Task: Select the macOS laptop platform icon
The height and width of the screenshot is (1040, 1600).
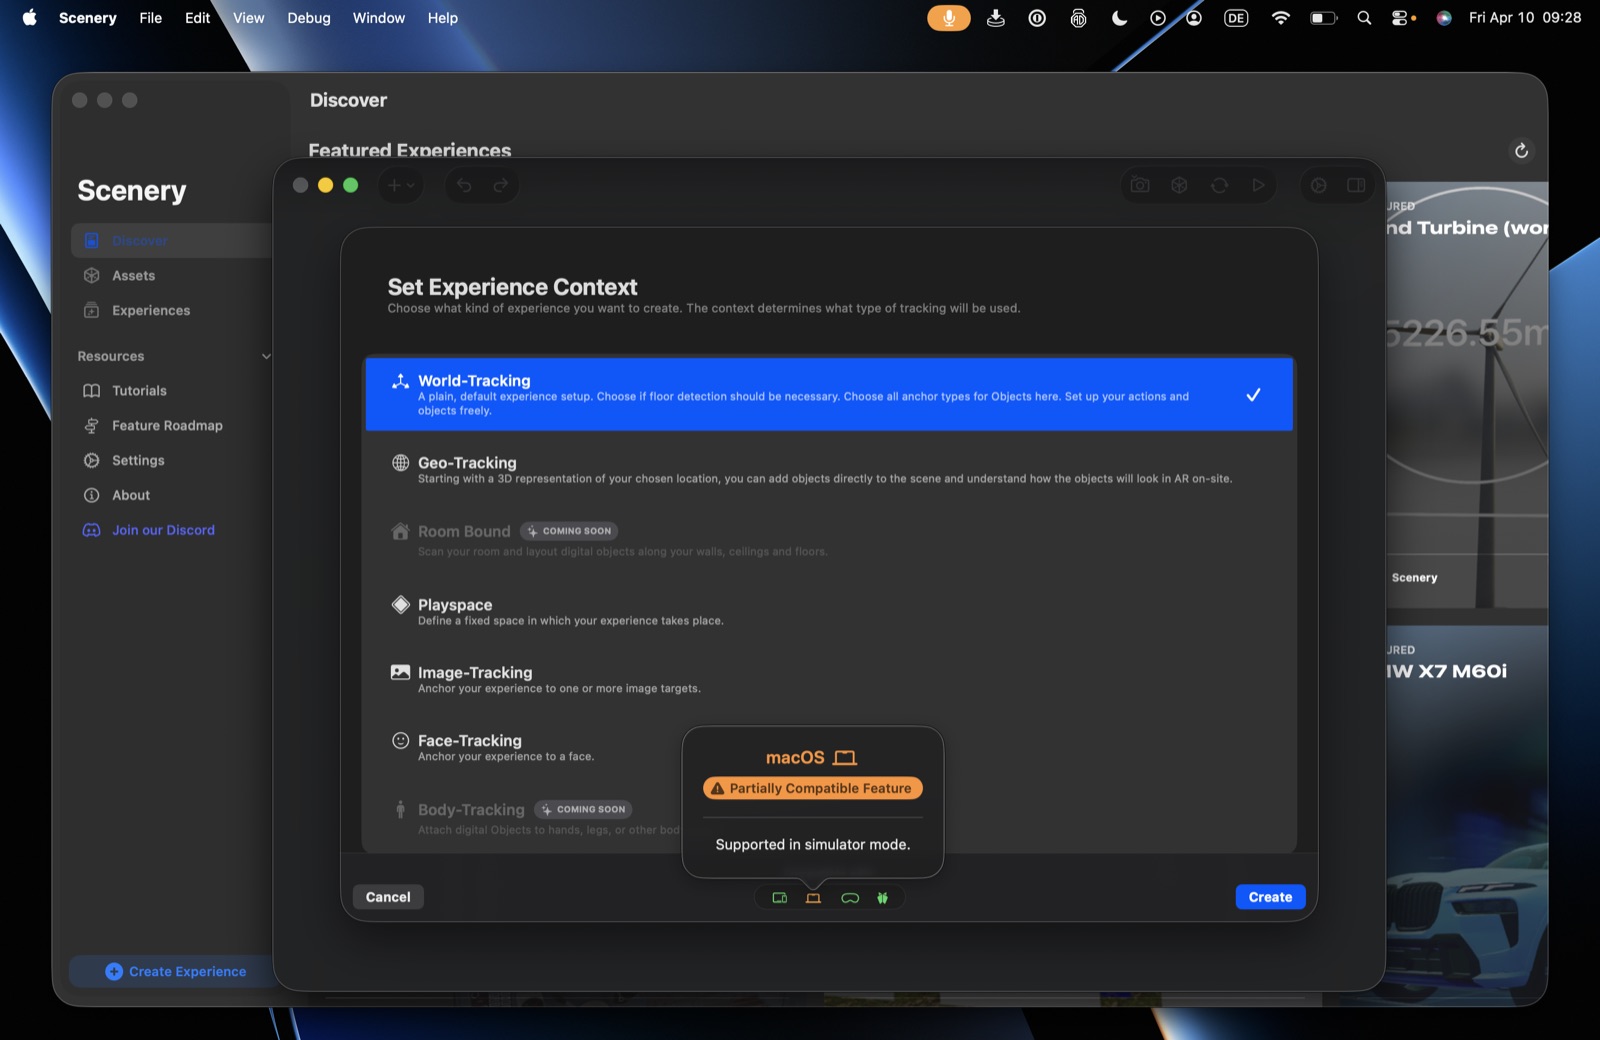Action: (813, 898)
